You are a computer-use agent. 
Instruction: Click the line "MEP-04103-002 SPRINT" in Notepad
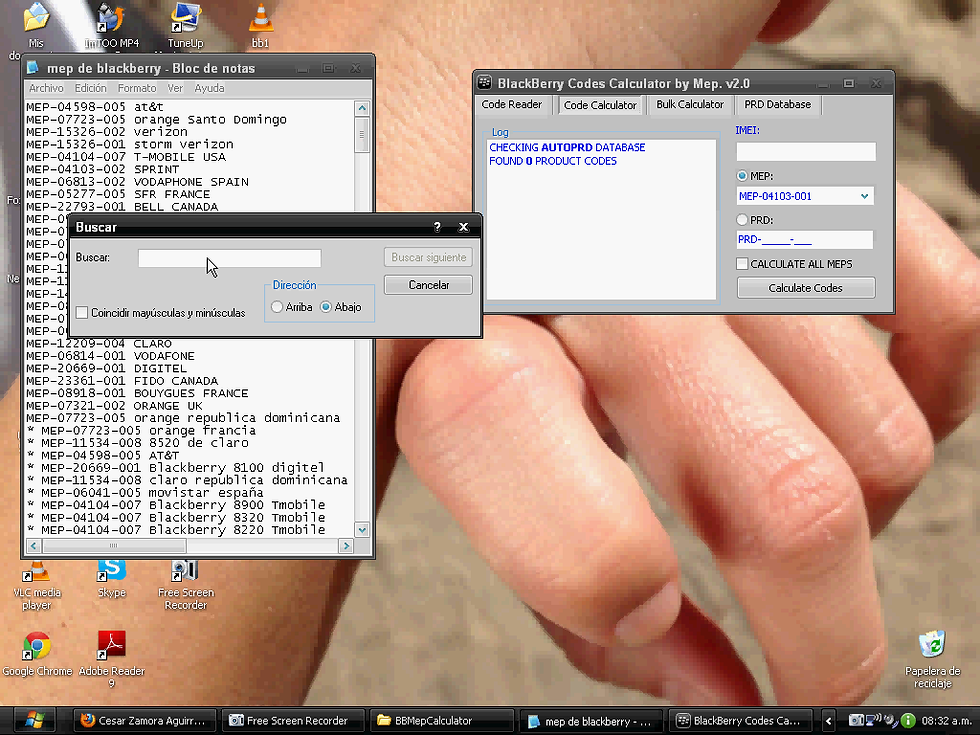(x=102, y=169)
